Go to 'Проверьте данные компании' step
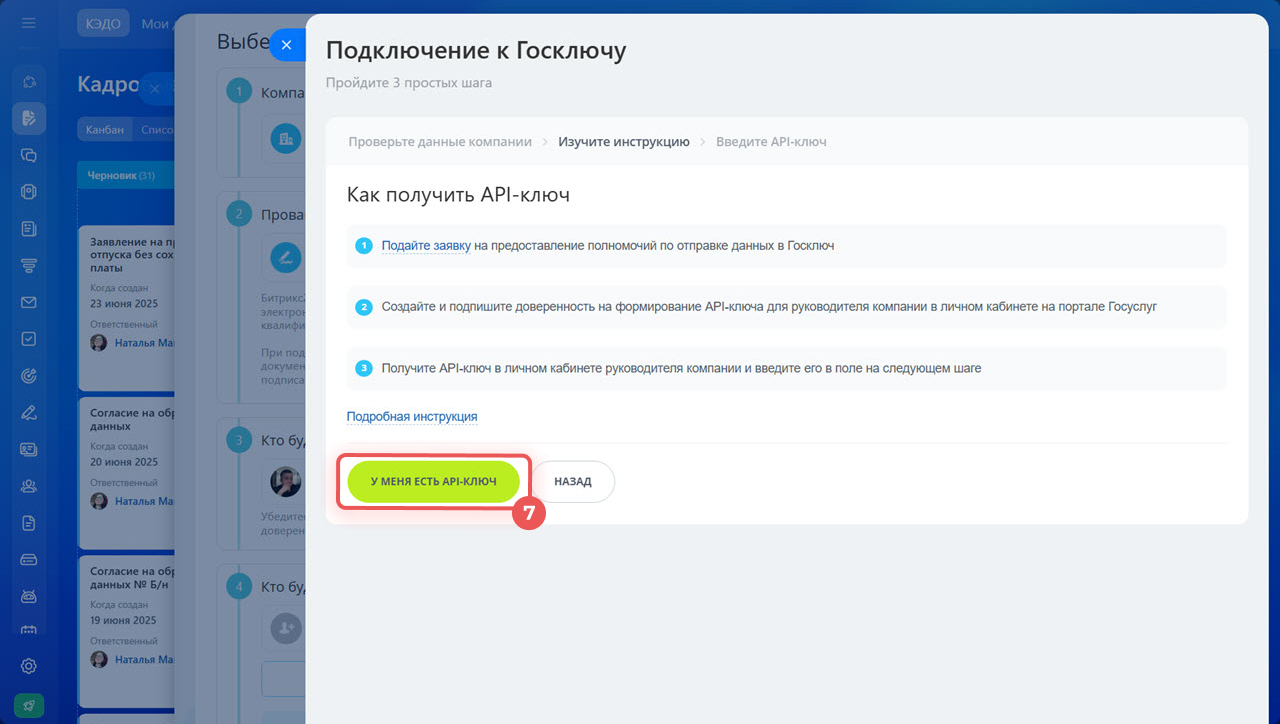 click(x=440, y=142)
